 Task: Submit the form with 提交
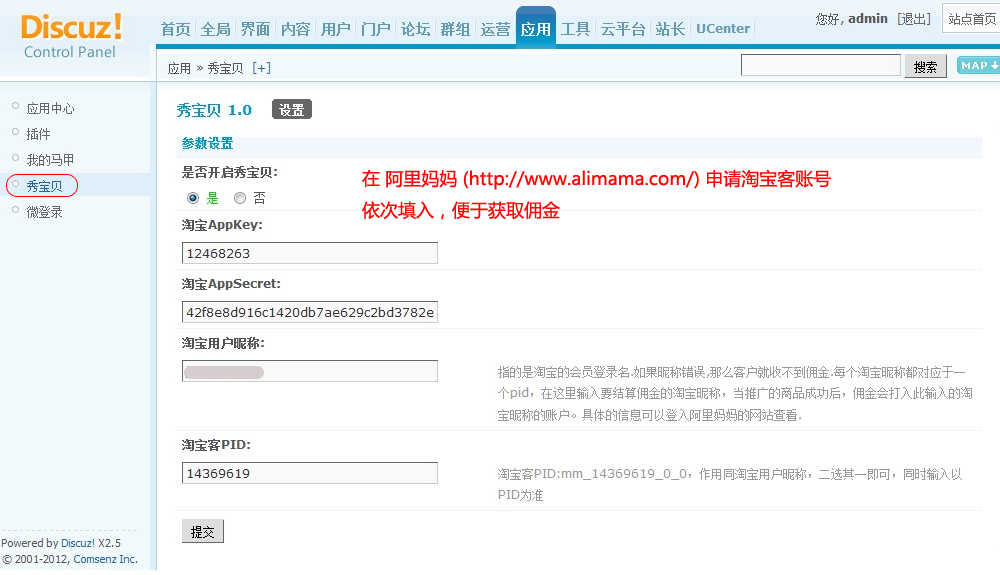click(x=203, y=532)
